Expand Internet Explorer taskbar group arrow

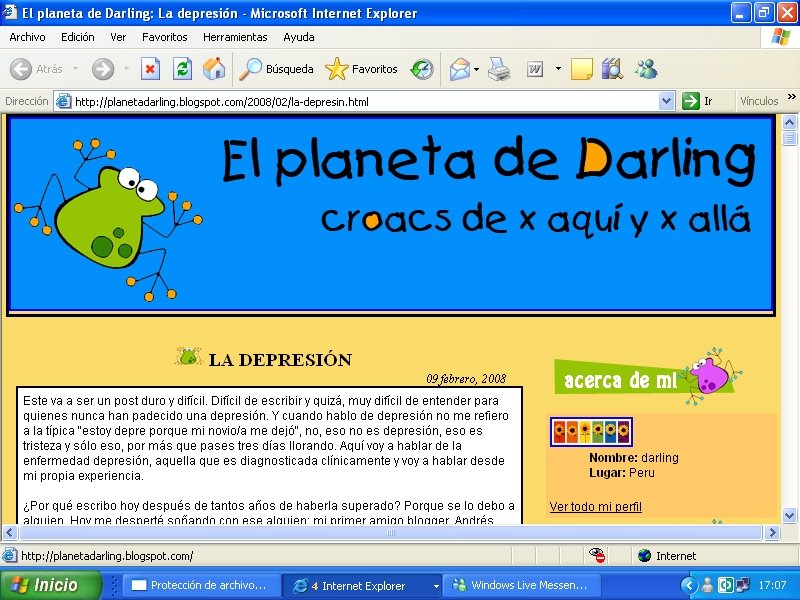[x=436, y=586]
